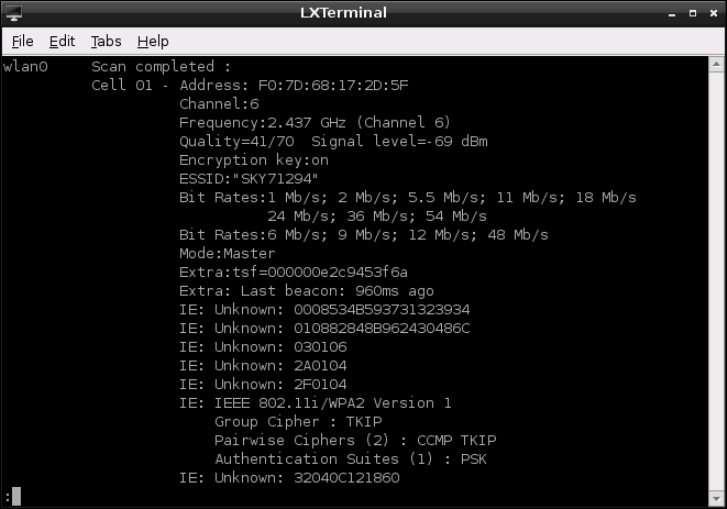The image size is (727, 509).
Task: Open the Edit menu
Action: click(x=62, y=41)
